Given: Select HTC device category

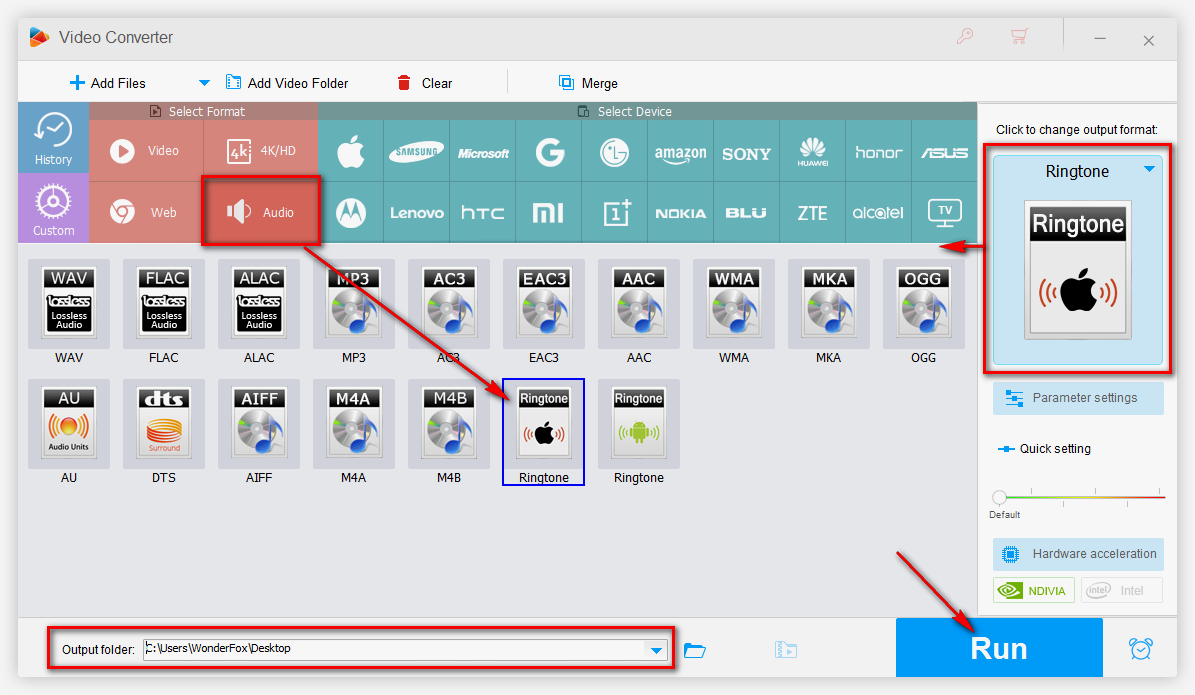Looking at the screenshot, I should coord(482,213).
